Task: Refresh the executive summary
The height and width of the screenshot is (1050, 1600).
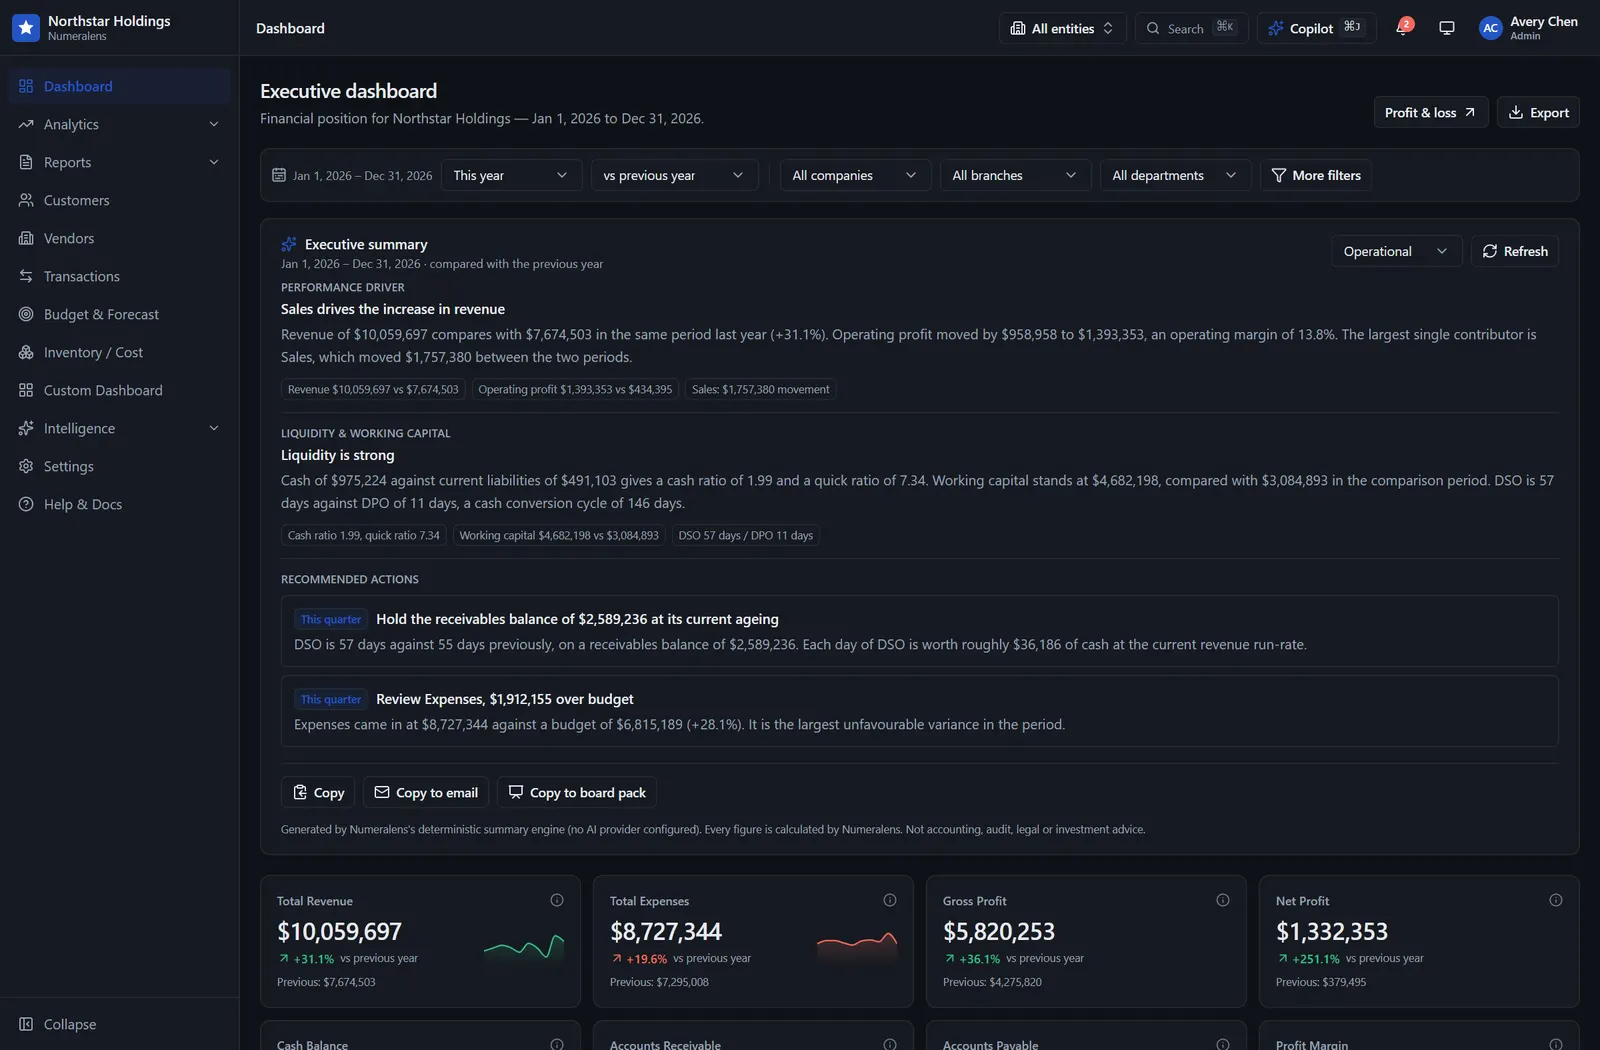Action: (x=1514, y=251)
